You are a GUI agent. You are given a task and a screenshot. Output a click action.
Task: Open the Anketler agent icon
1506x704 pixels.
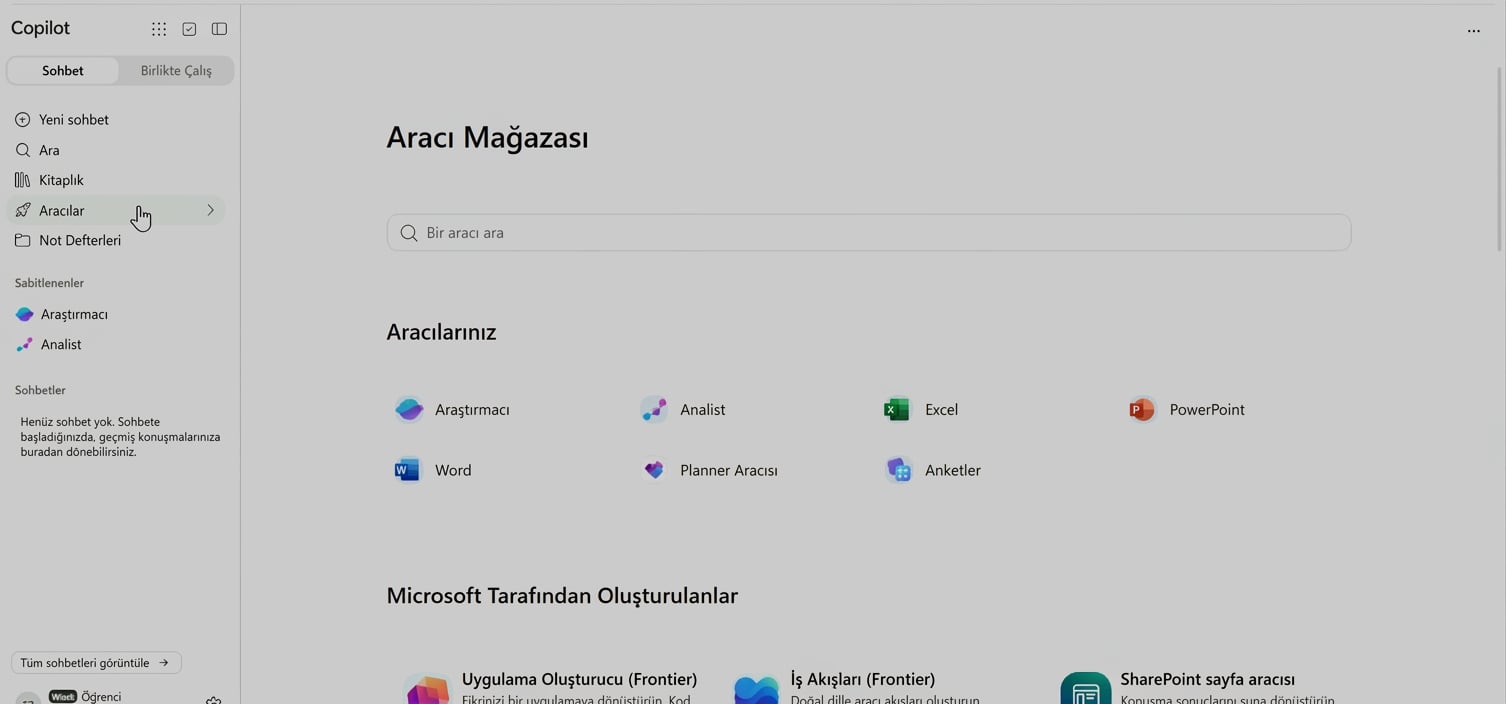pos(898,470)
